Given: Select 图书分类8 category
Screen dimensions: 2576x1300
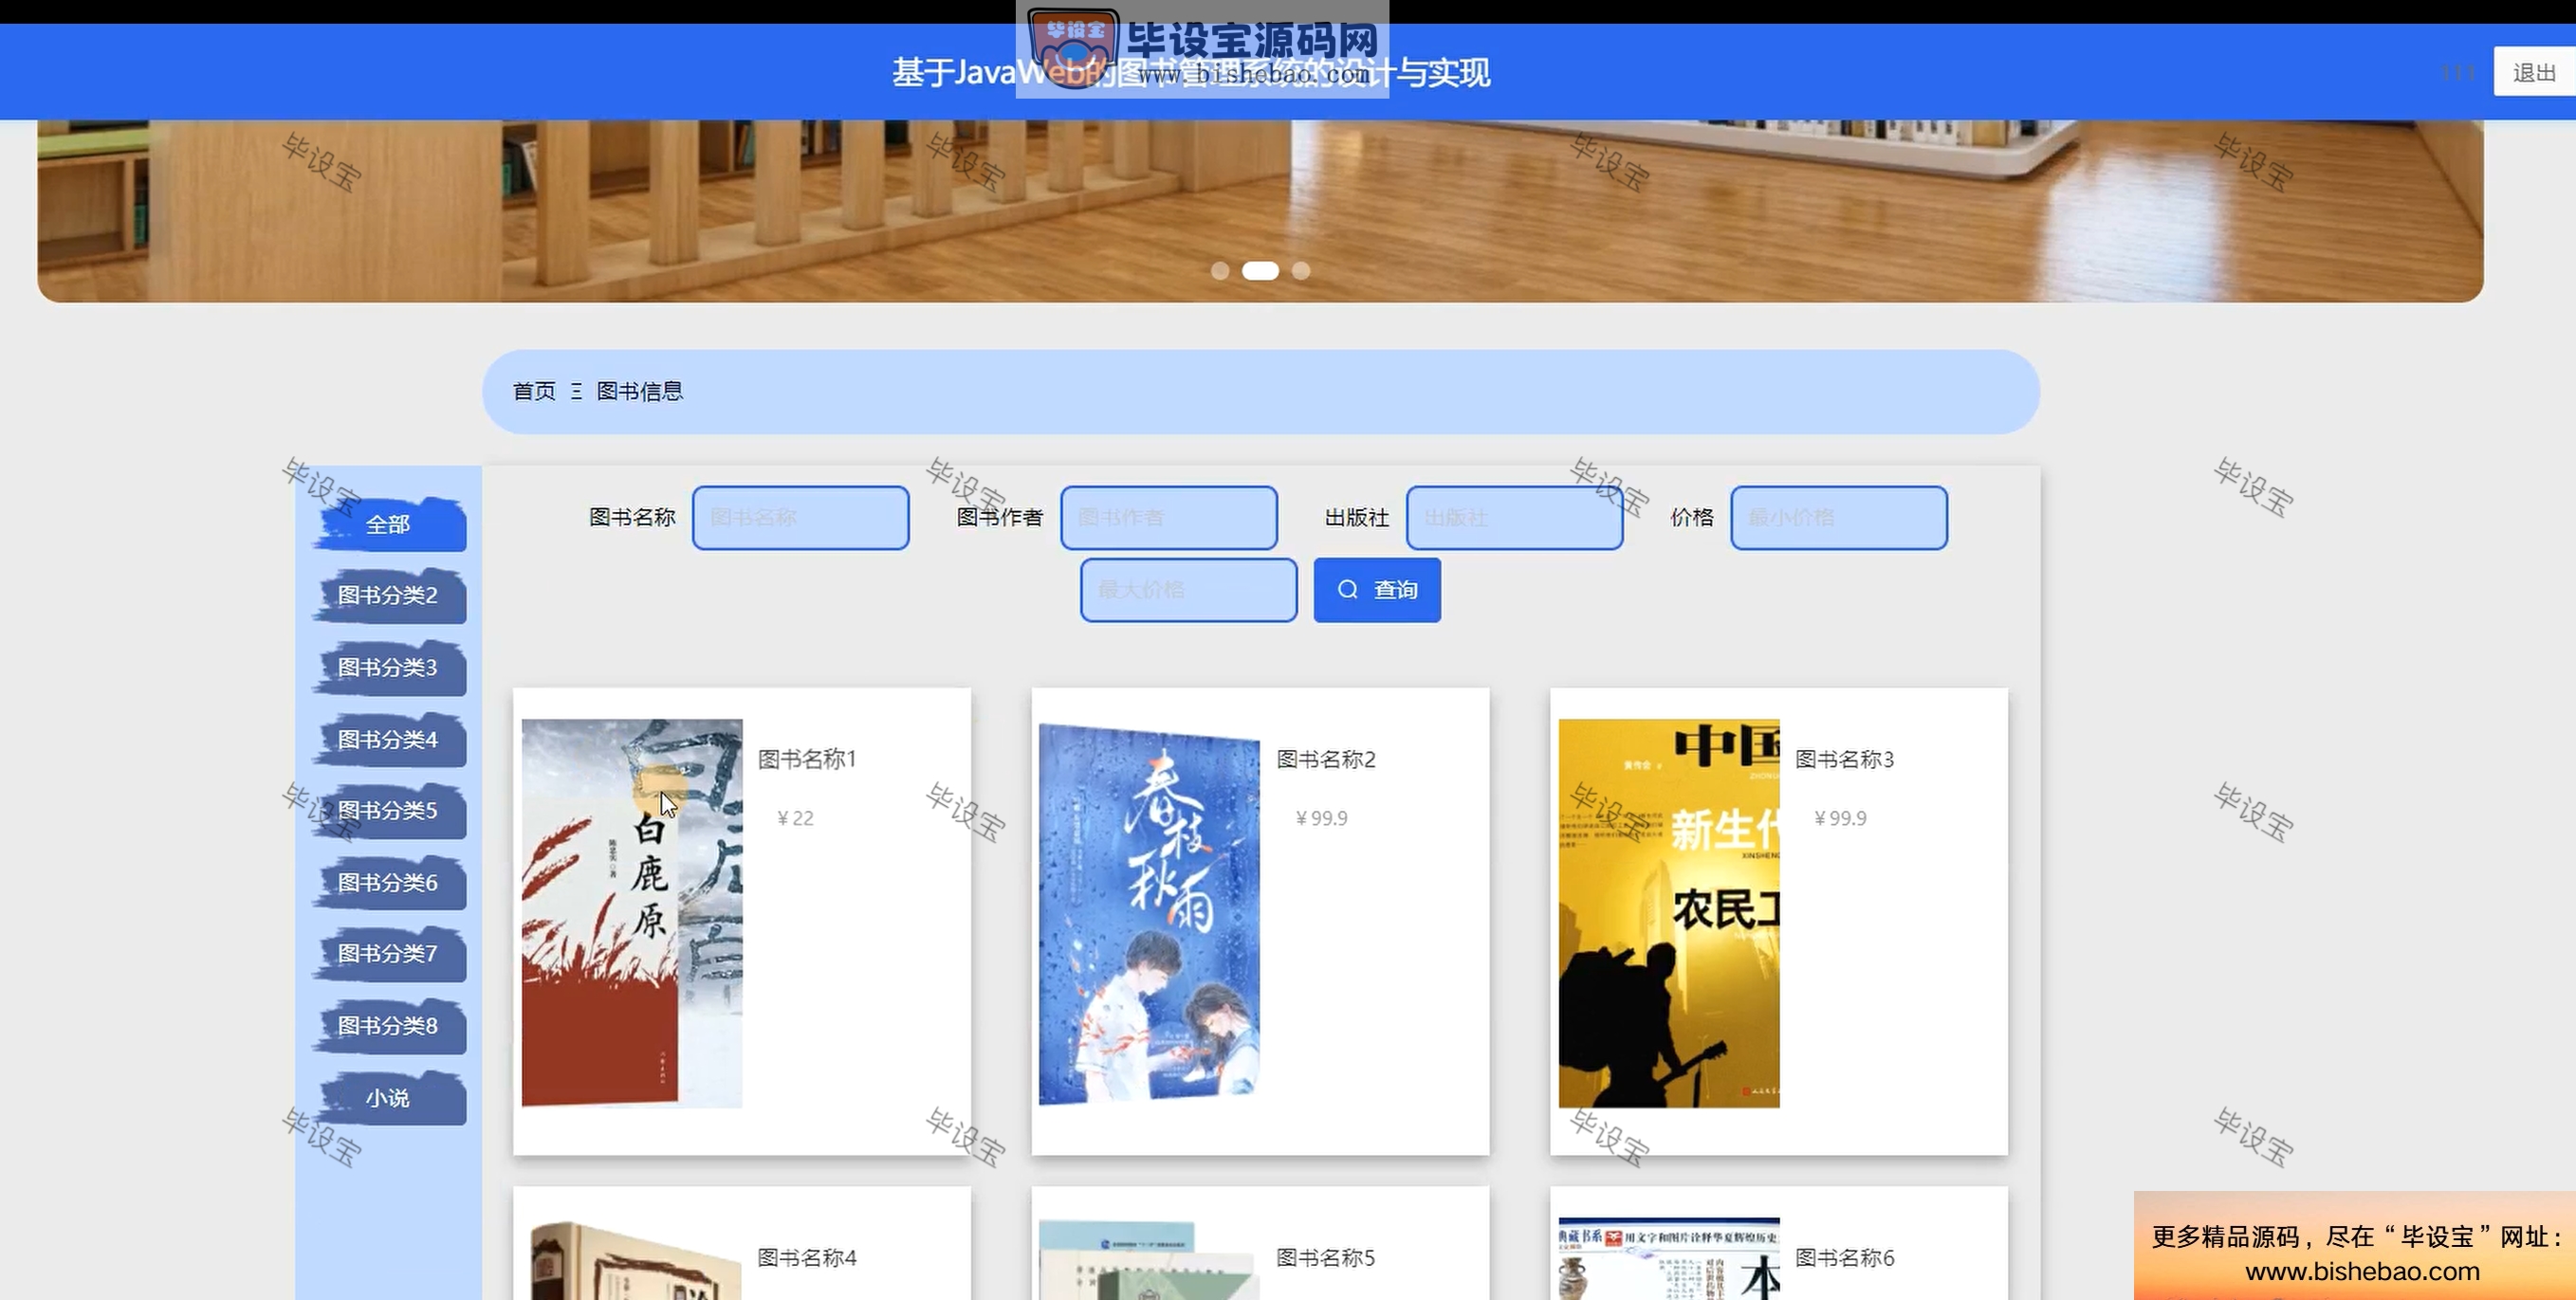Looking at the screenshot, I should click(x=388, y=1026).
